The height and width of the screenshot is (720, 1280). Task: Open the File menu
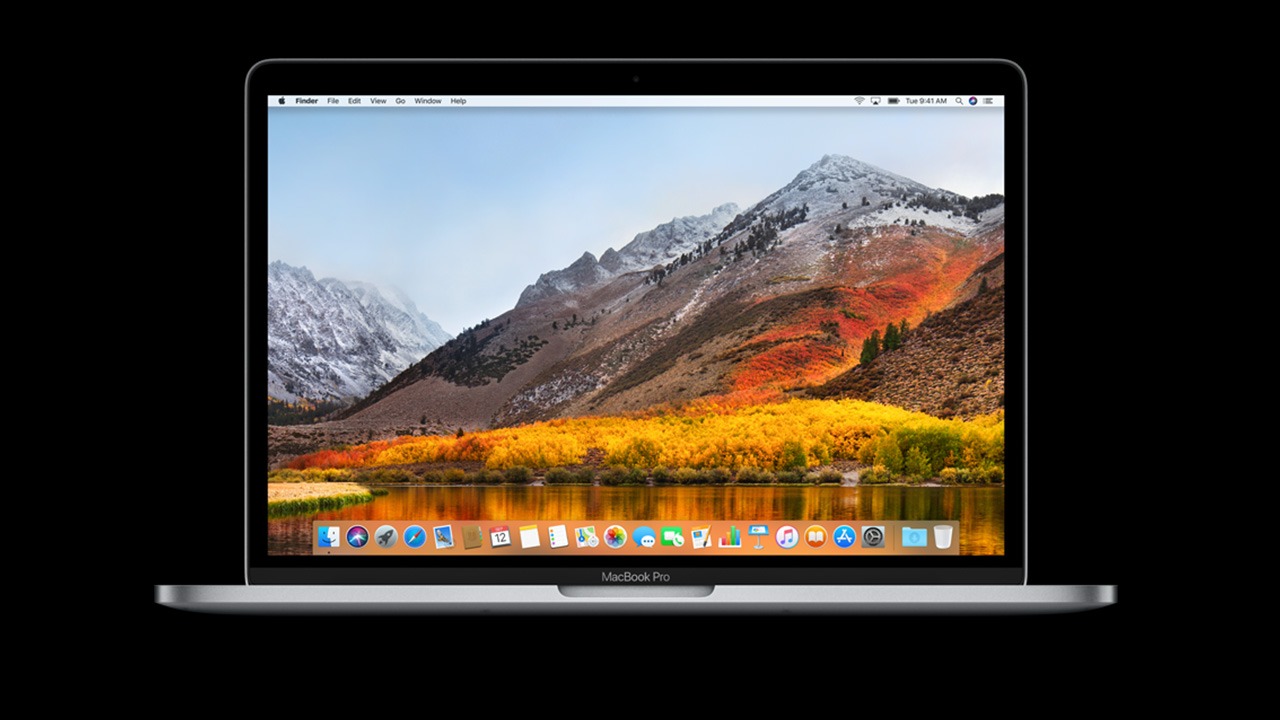(x=332, y=101)
